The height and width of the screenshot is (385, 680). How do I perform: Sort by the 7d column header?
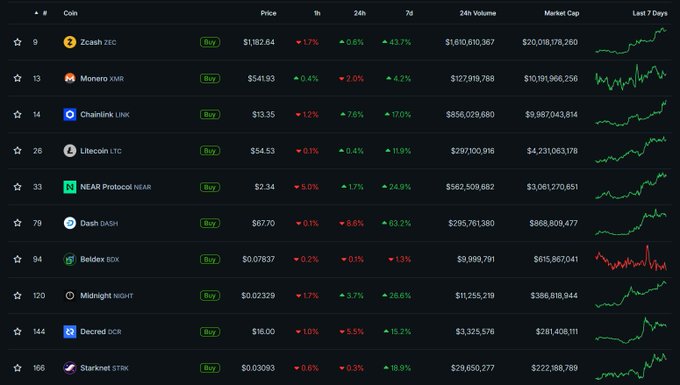409,13
